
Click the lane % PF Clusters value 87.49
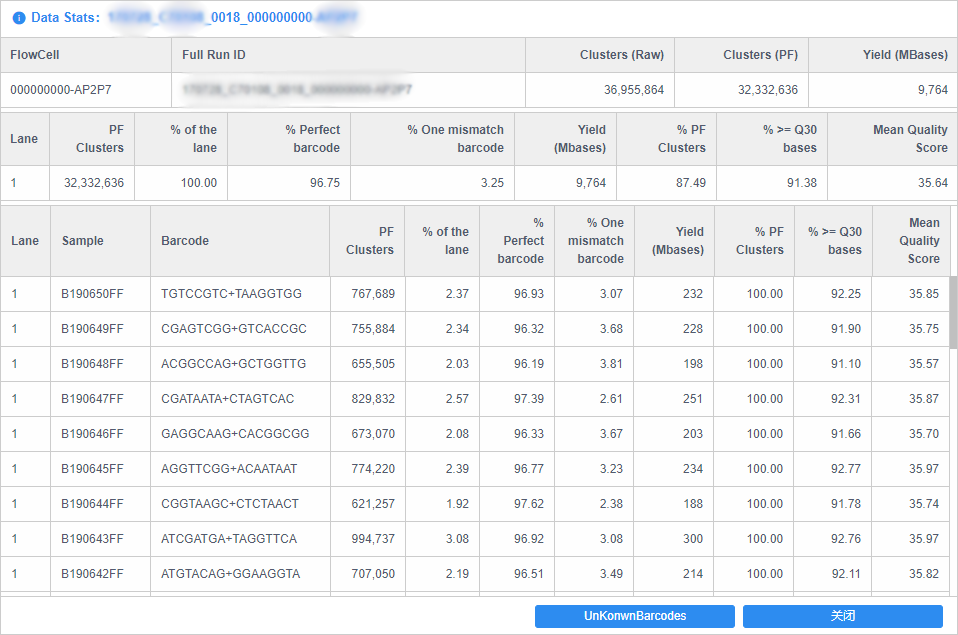pos(690,183)
